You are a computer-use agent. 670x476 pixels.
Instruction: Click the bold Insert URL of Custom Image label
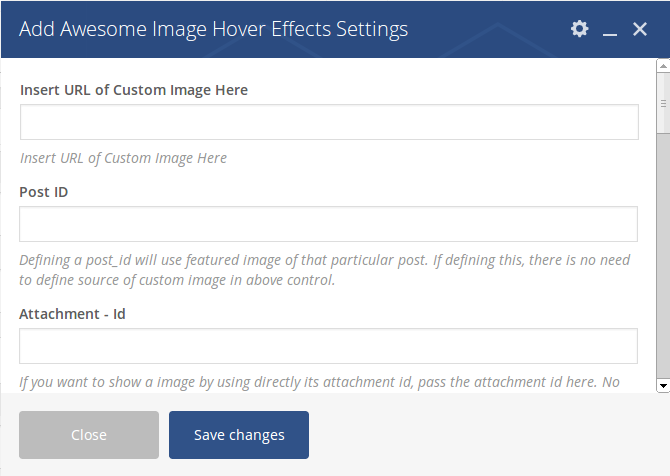[x=134, y=90]
